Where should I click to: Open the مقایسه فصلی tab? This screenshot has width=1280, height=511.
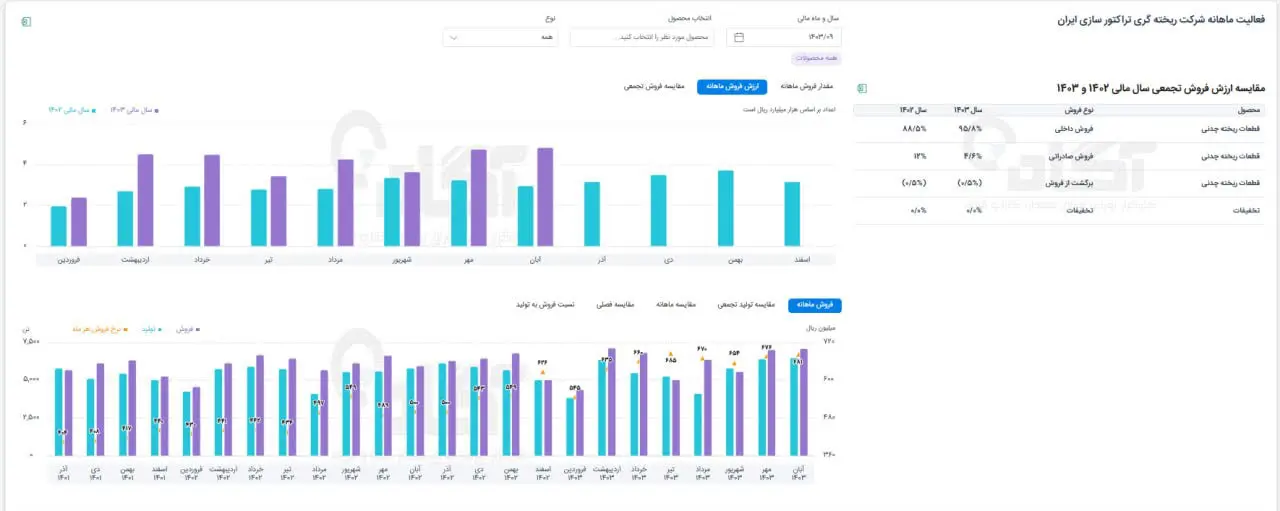tap(616, 305)
